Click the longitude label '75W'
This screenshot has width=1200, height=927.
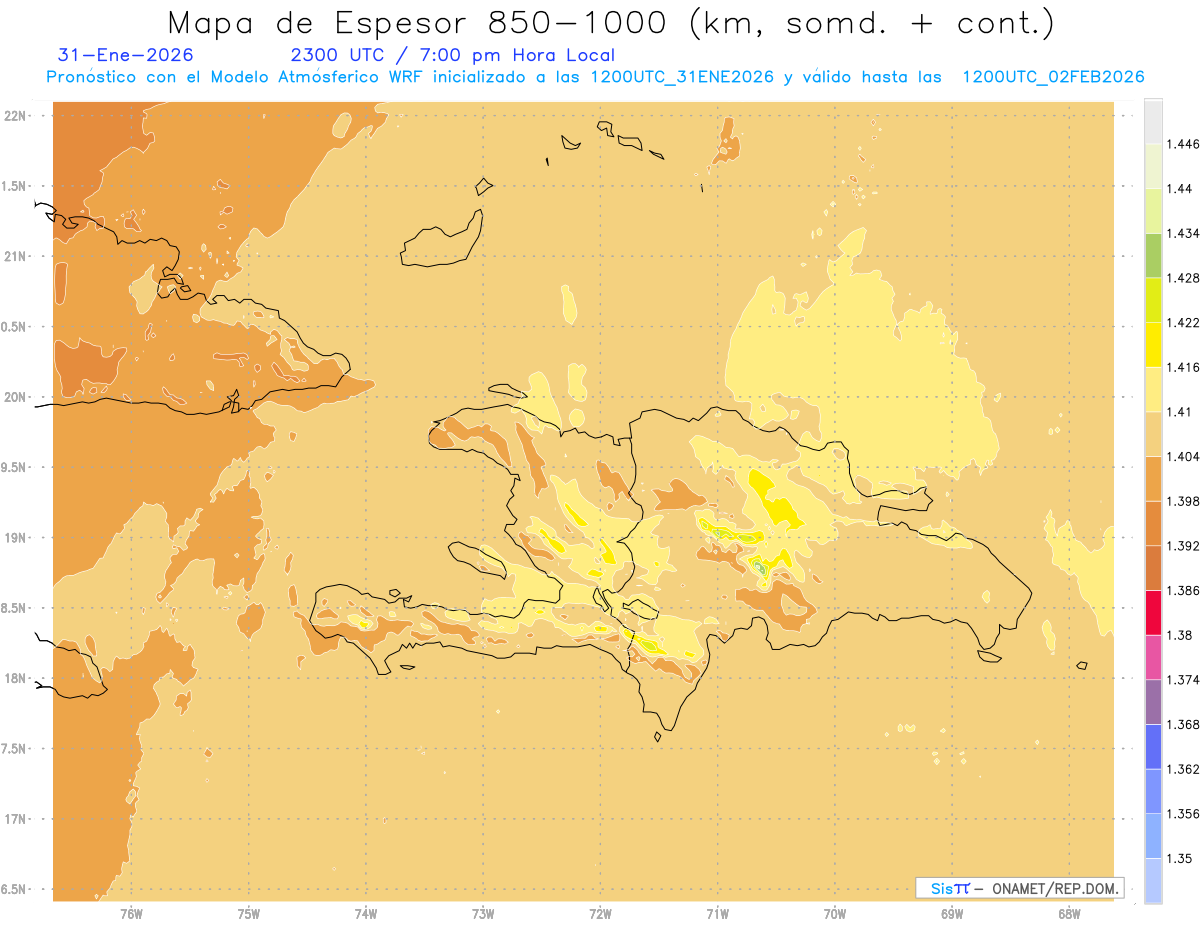[249, 914]
